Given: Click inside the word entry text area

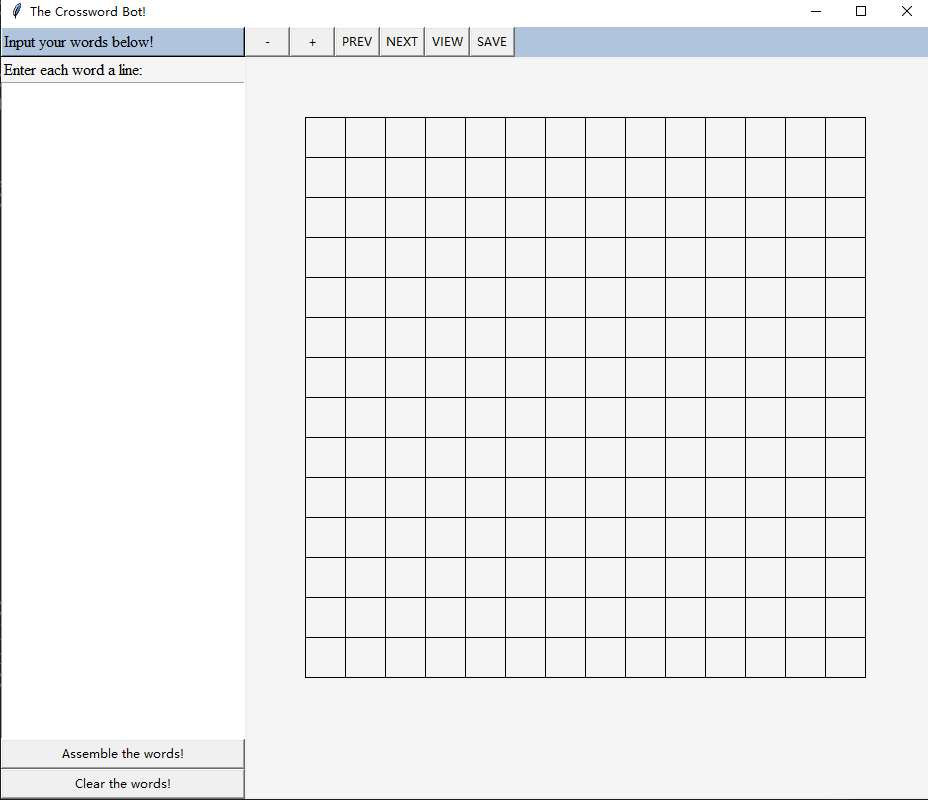Looking at the screenshot, I should coord(122,400).
